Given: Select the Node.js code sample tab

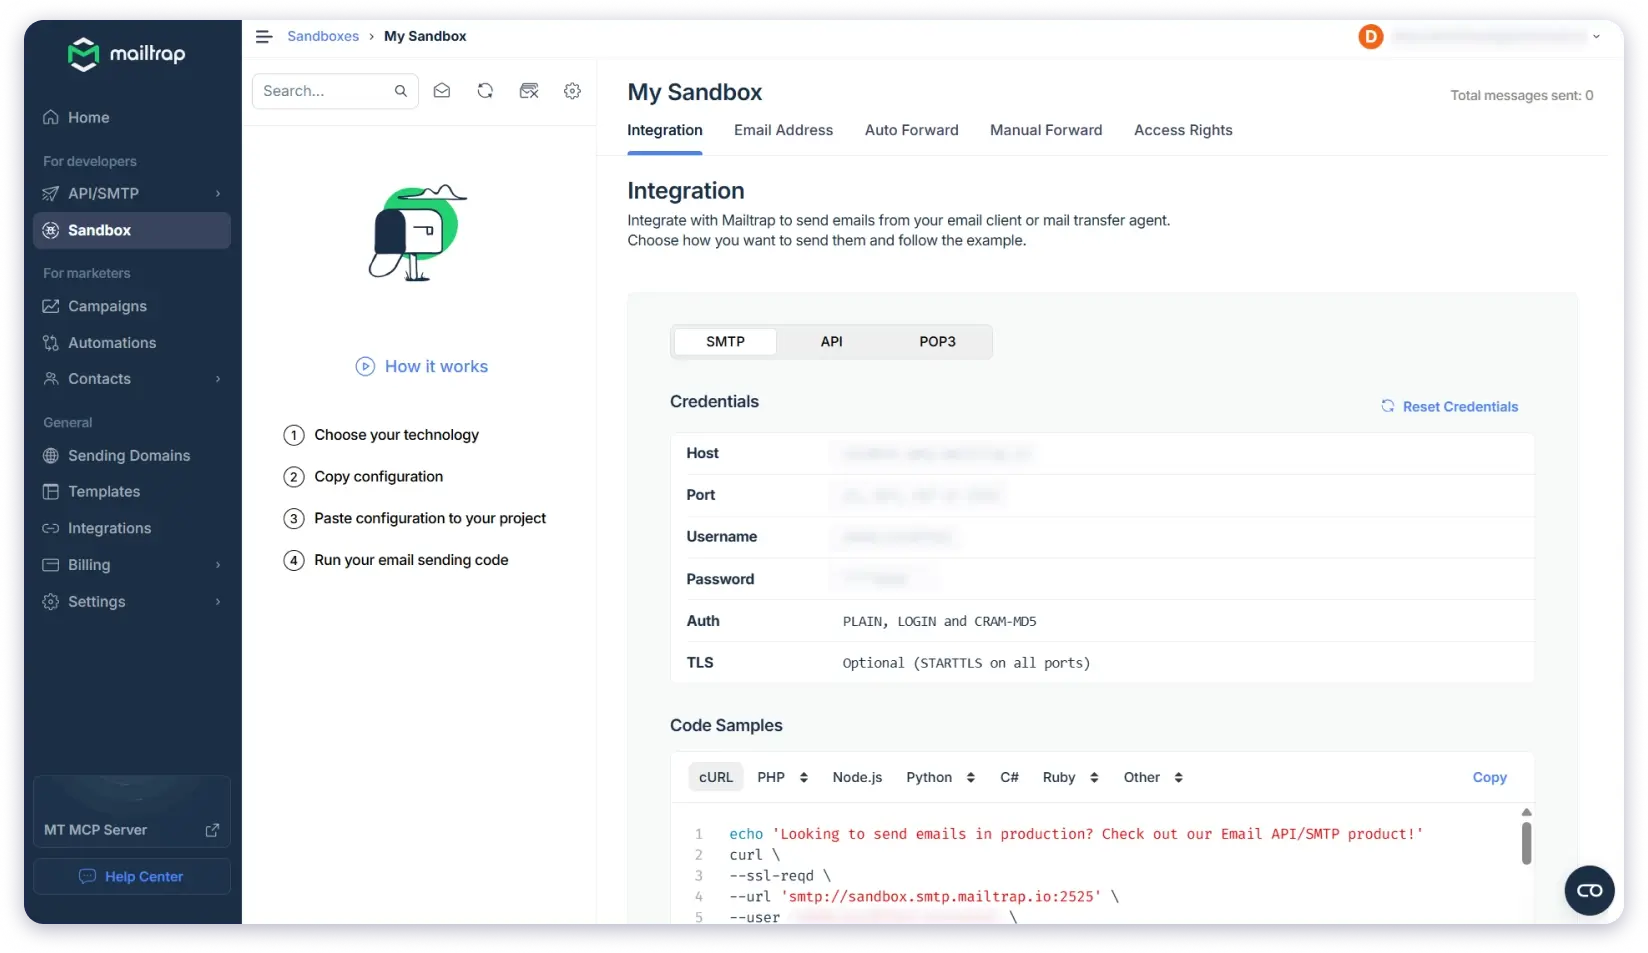Looking at the screenshot, I should pyautogui.click(x=857, y=778).
